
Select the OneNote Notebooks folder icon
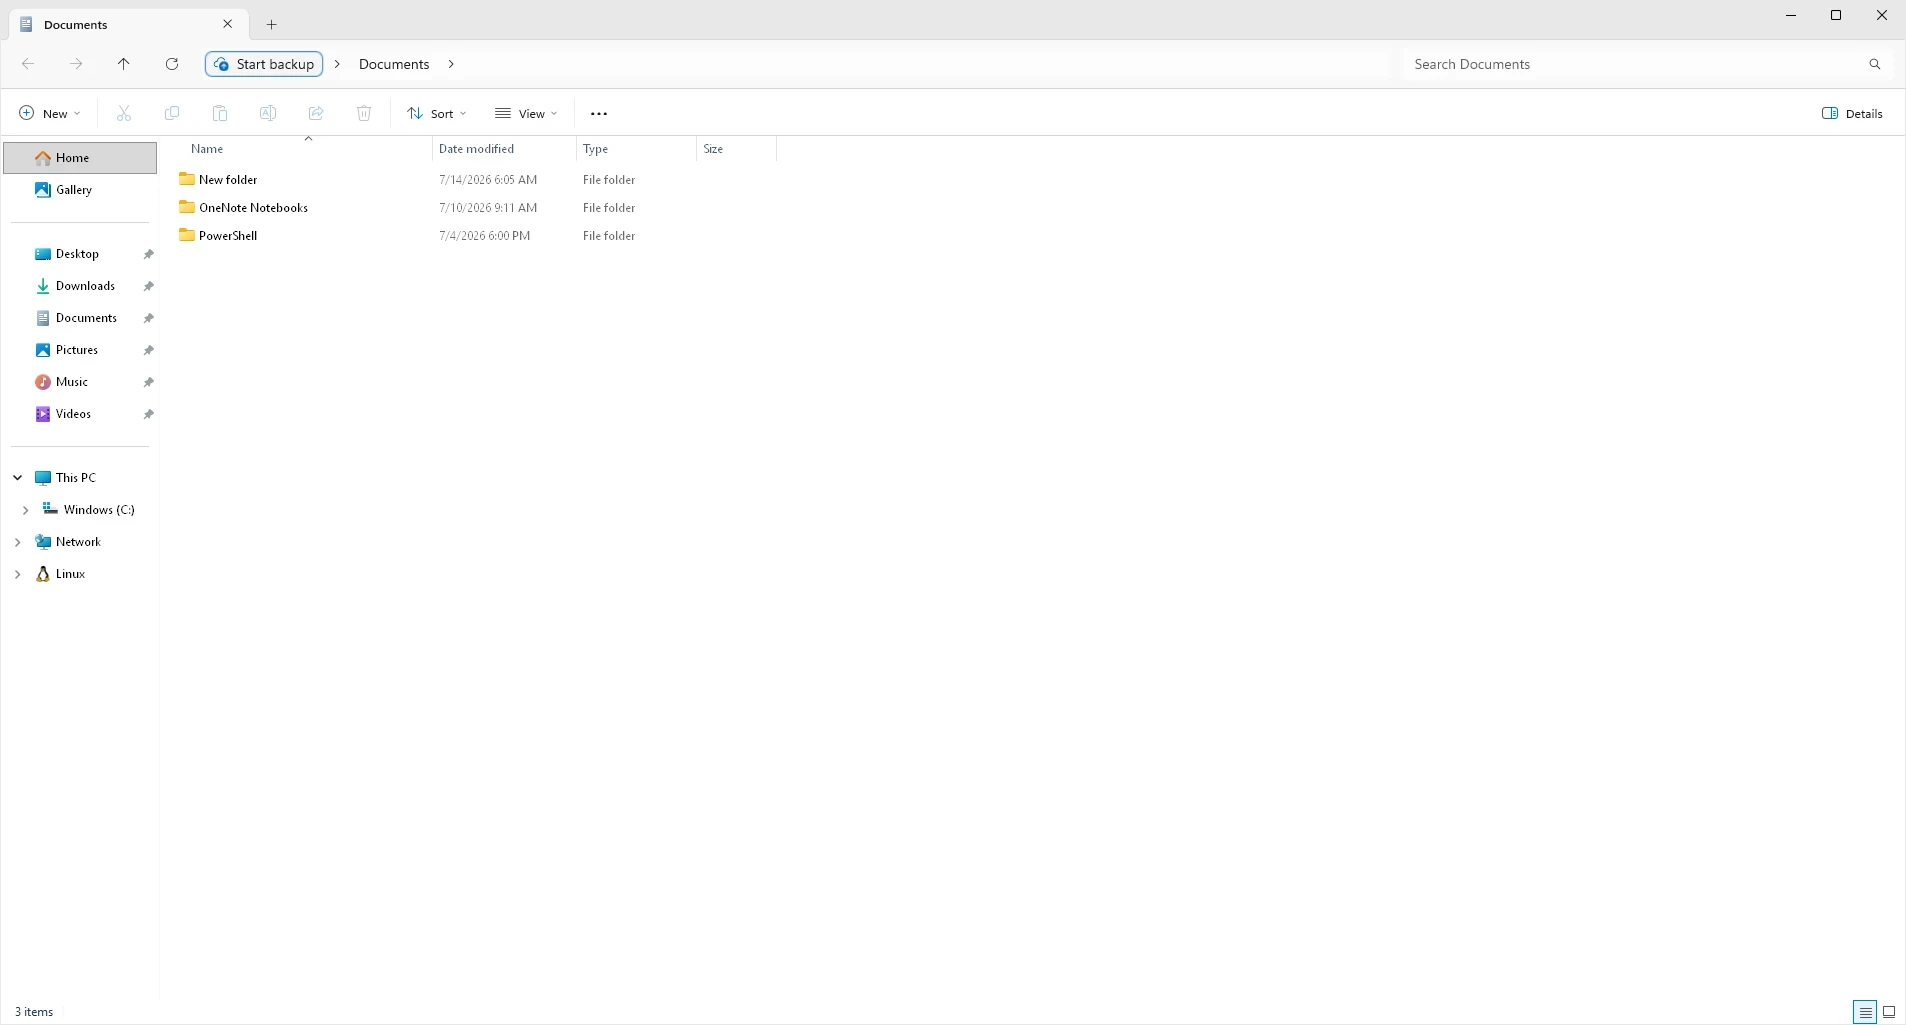tap(187, 207)
